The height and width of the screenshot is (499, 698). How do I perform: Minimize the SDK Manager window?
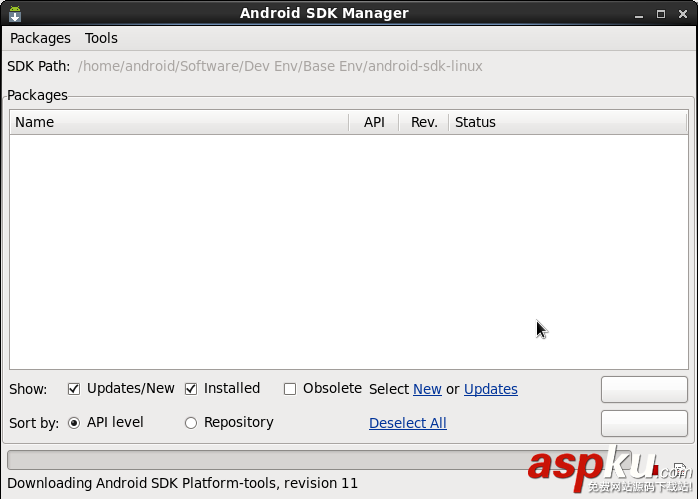(x=639, y=14)
